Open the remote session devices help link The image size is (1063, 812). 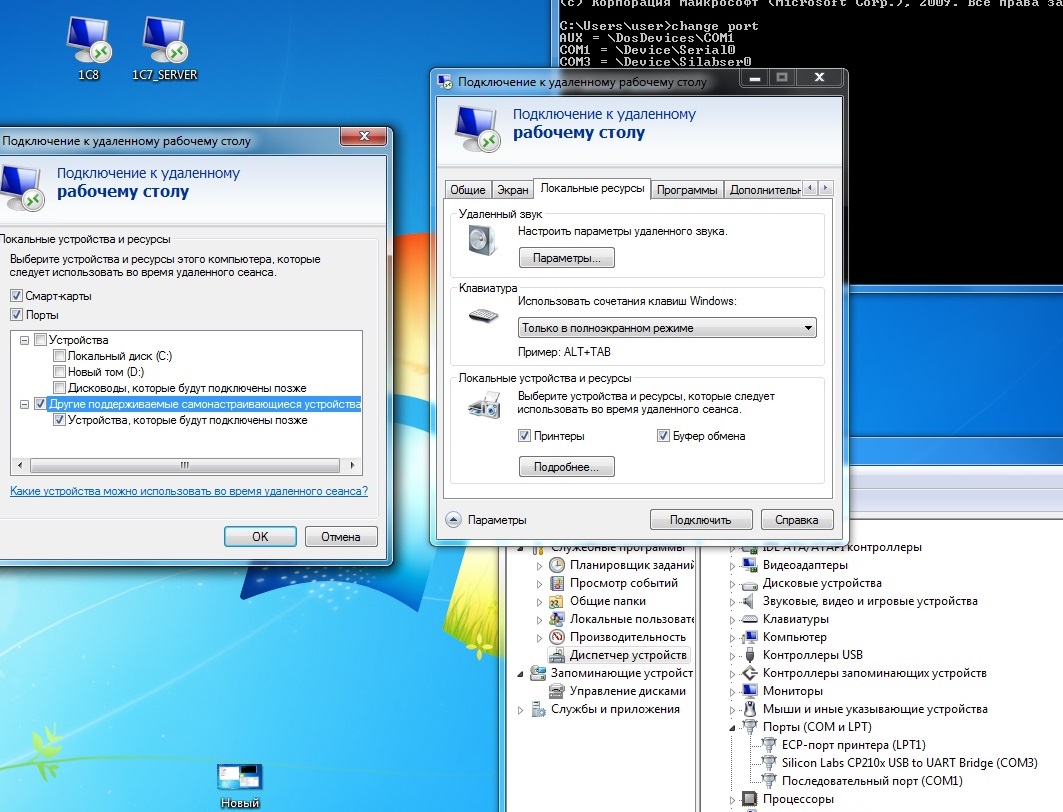(x=189, y=491)
